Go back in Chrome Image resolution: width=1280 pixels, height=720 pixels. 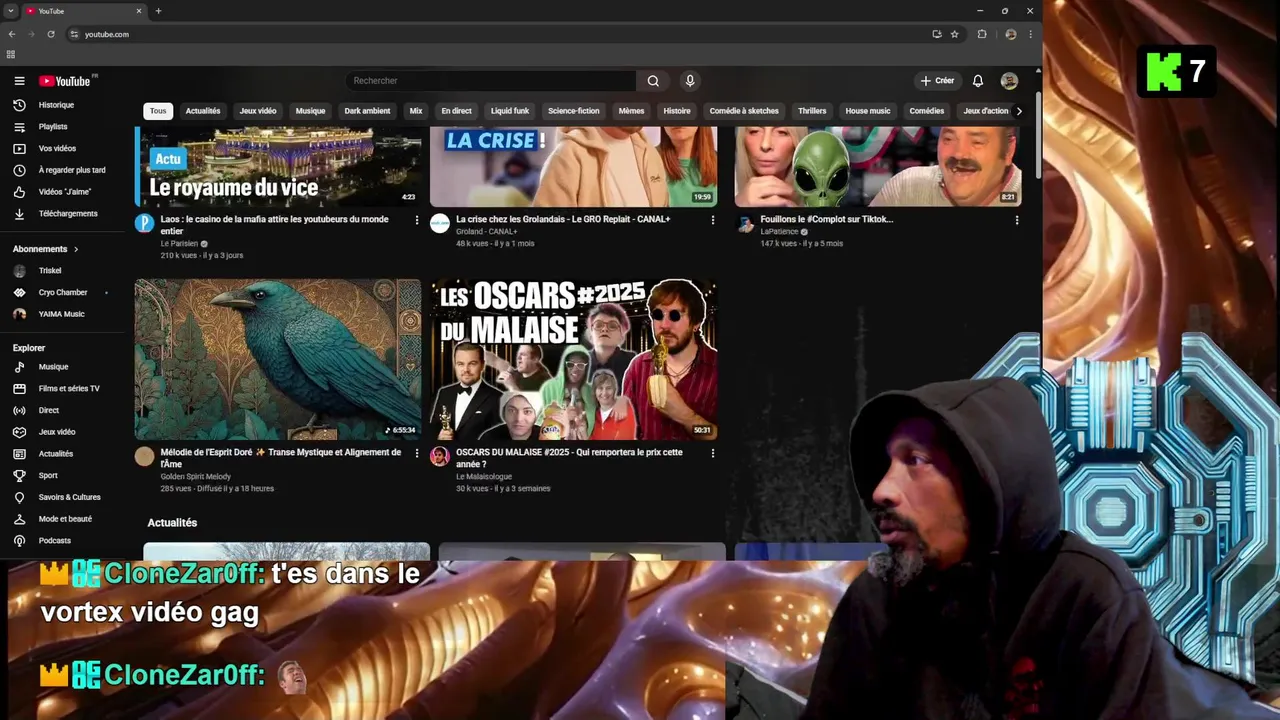pyautogui.click(x=12, y=34)
